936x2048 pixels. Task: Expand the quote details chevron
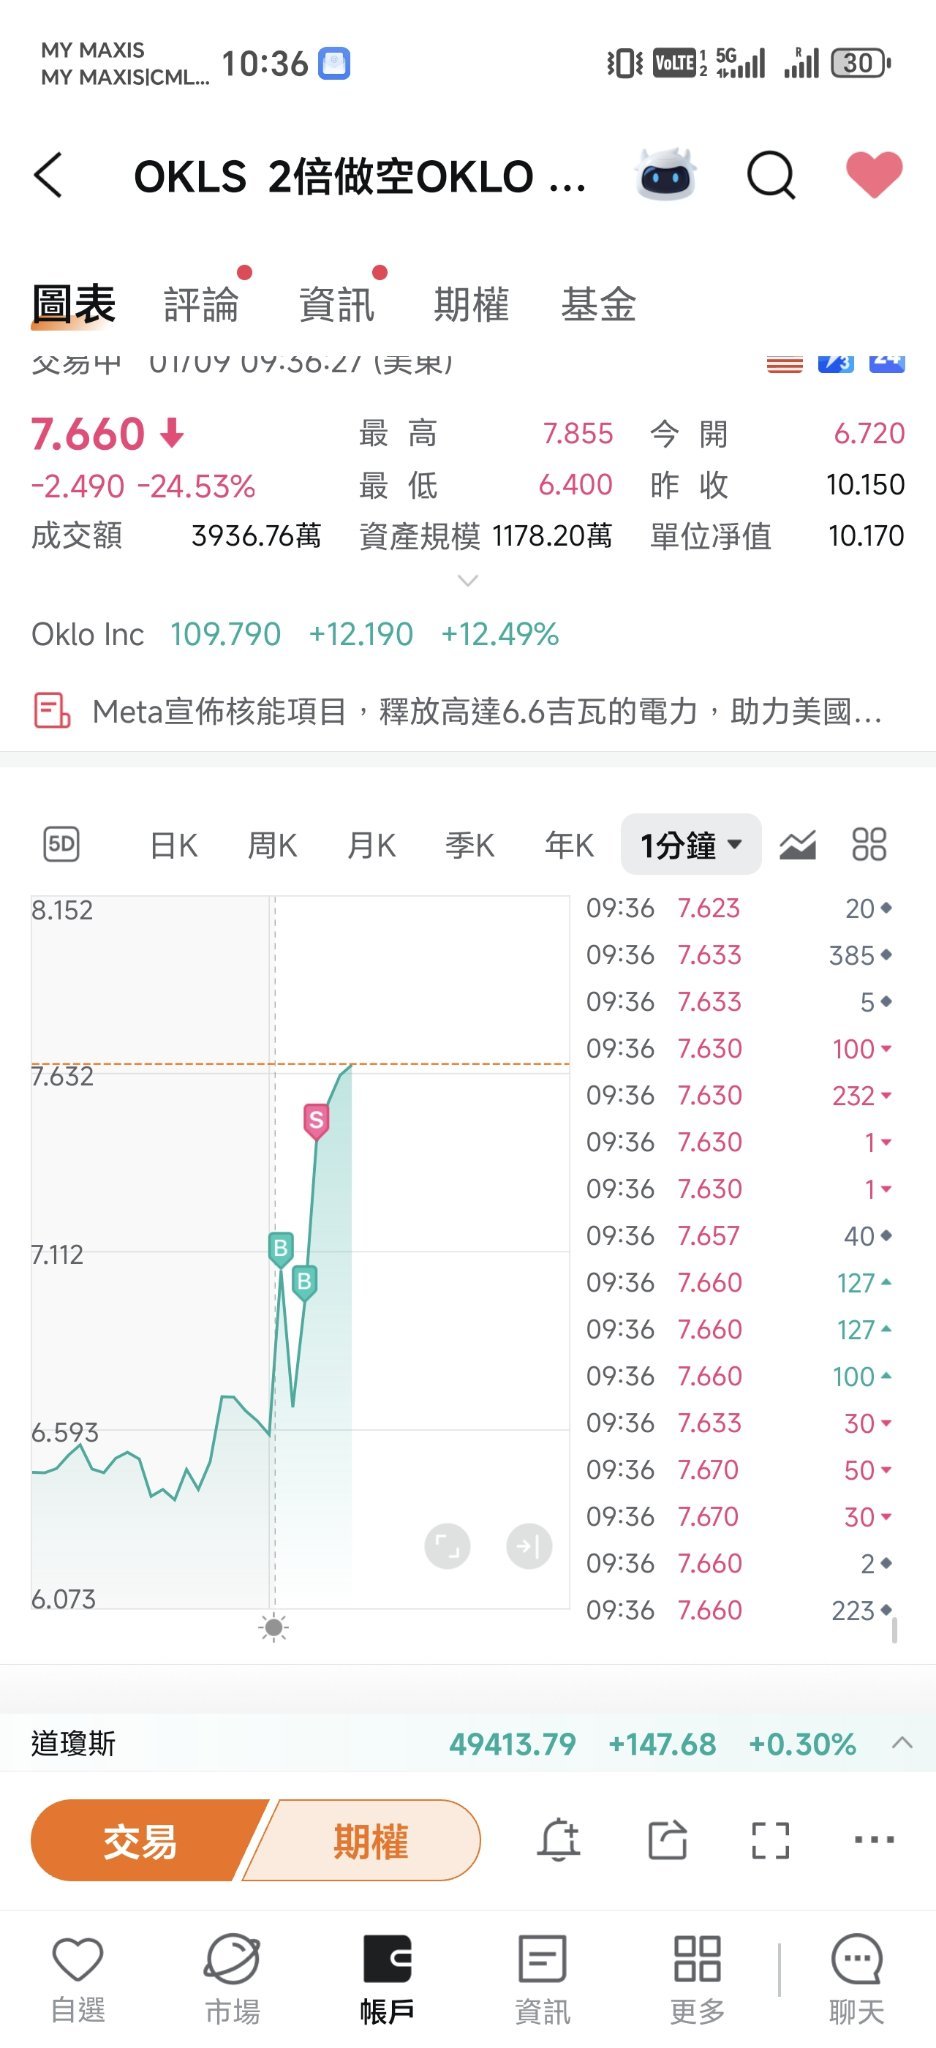(x=467, y=580)
